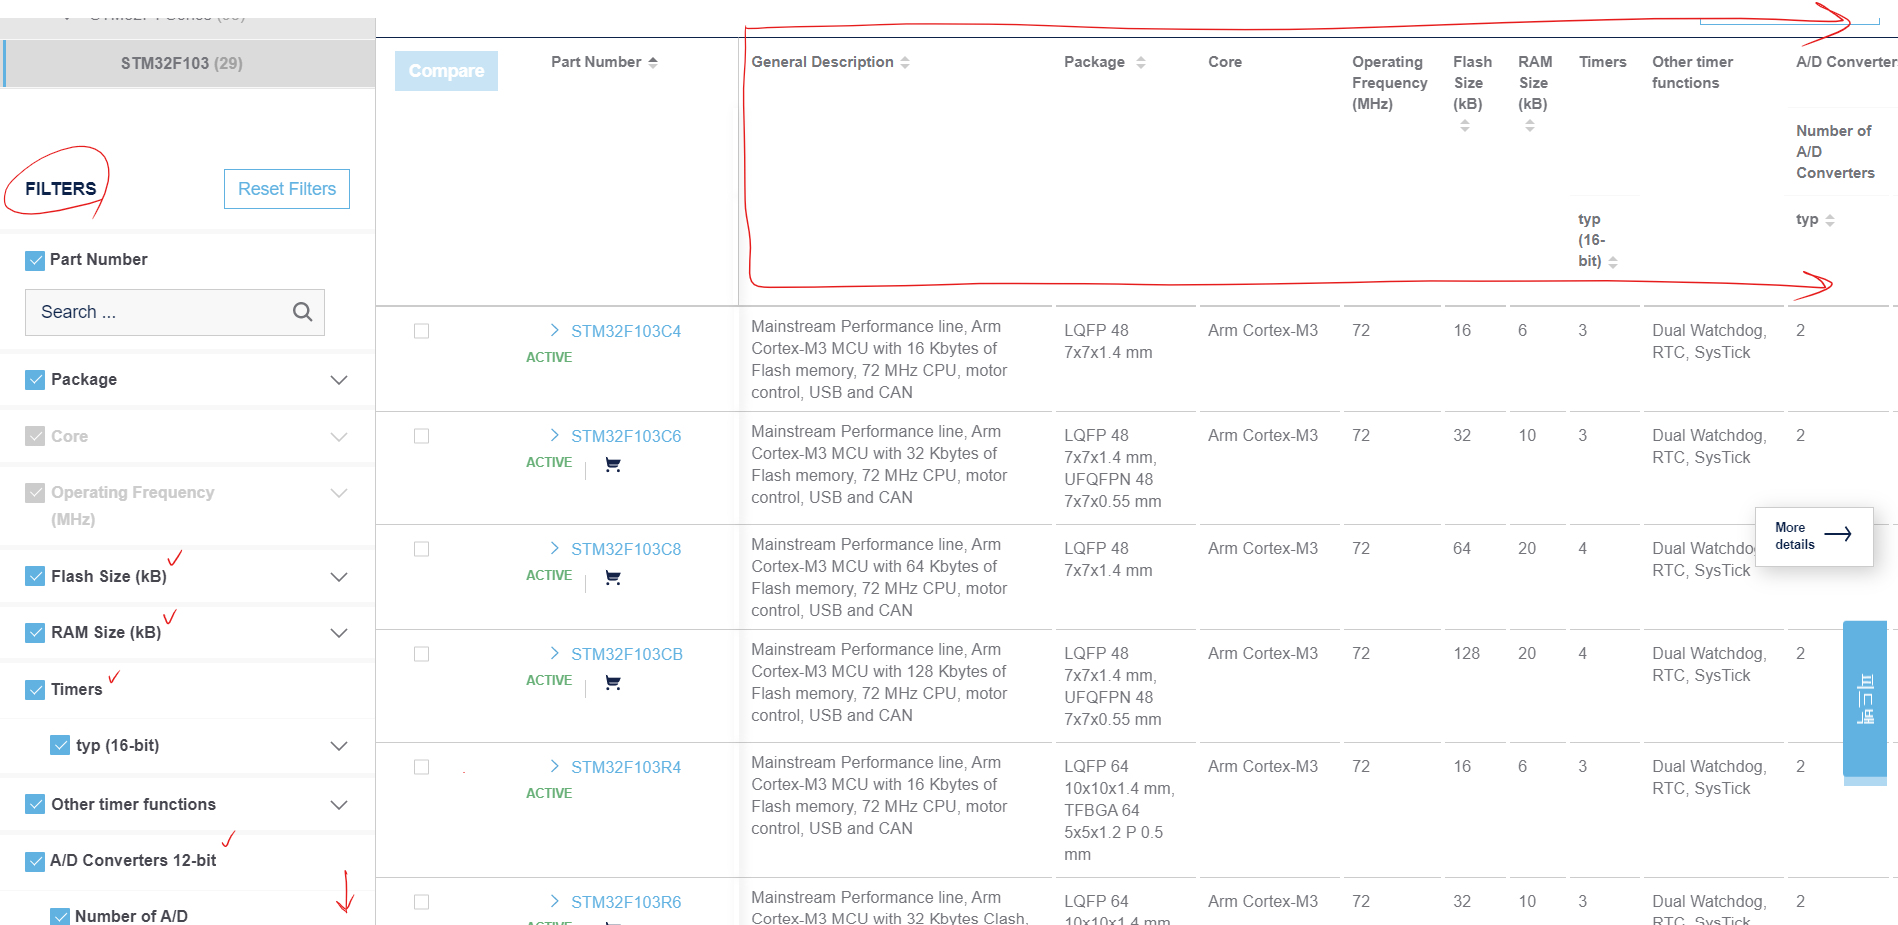Expand row chevron for STM32F103R6
This screenshot has width=1898, height=925.
coord(555,901)
